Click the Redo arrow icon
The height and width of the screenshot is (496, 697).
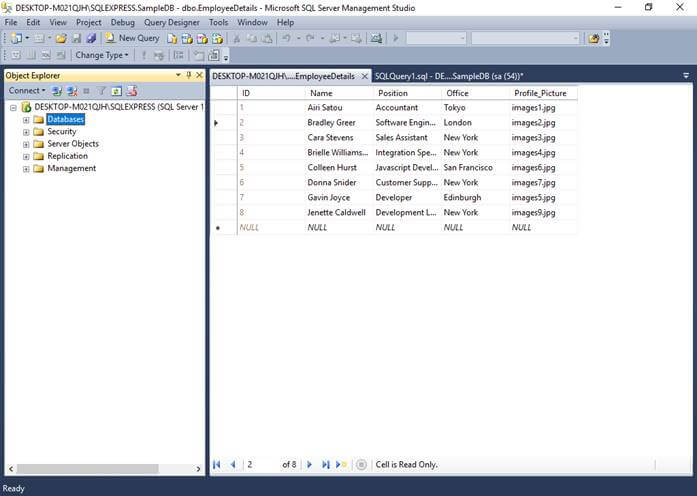310,39
